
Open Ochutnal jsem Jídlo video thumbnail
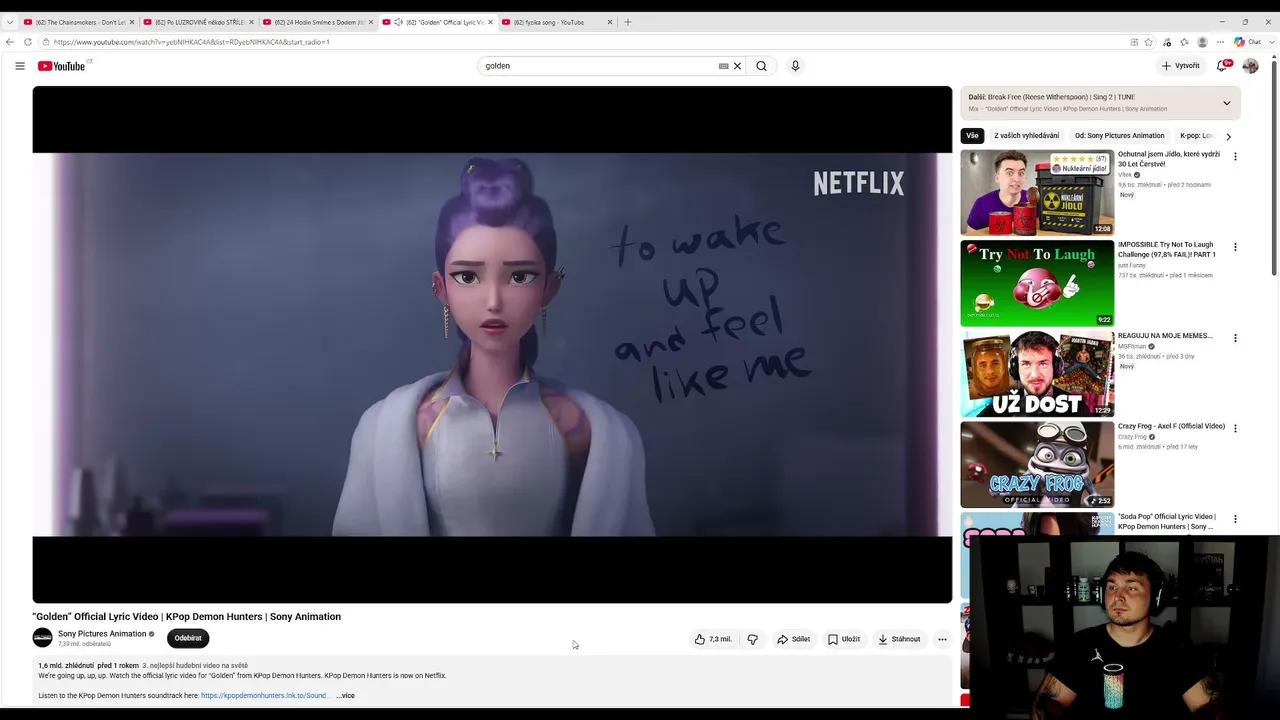point(1037,192)
